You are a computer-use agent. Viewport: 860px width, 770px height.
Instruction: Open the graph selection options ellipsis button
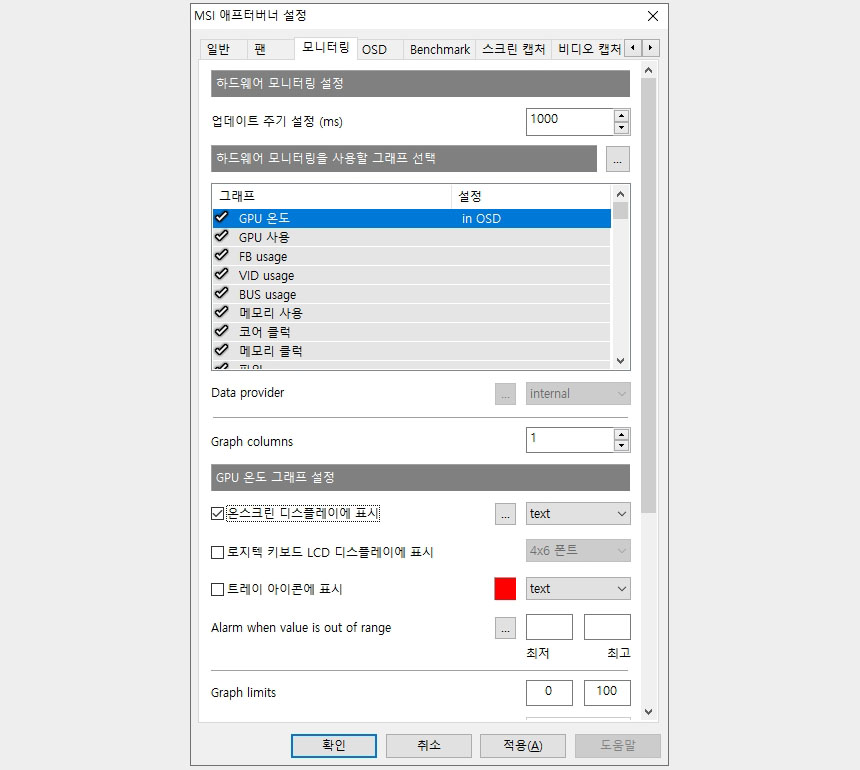pyautogui.click(x=618, y=159)
